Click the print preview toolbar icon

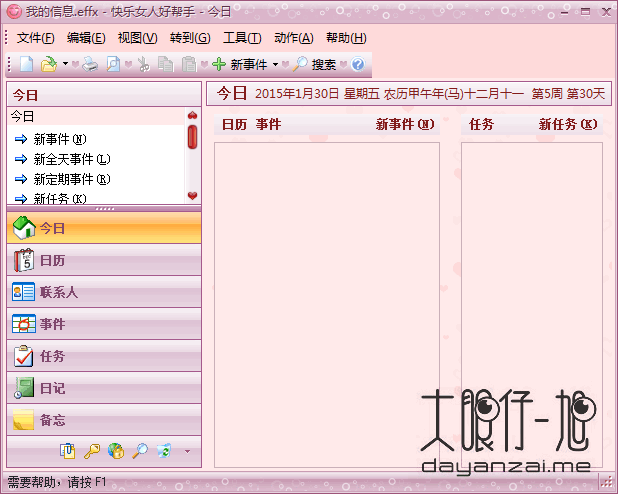(x=114, y=64)
